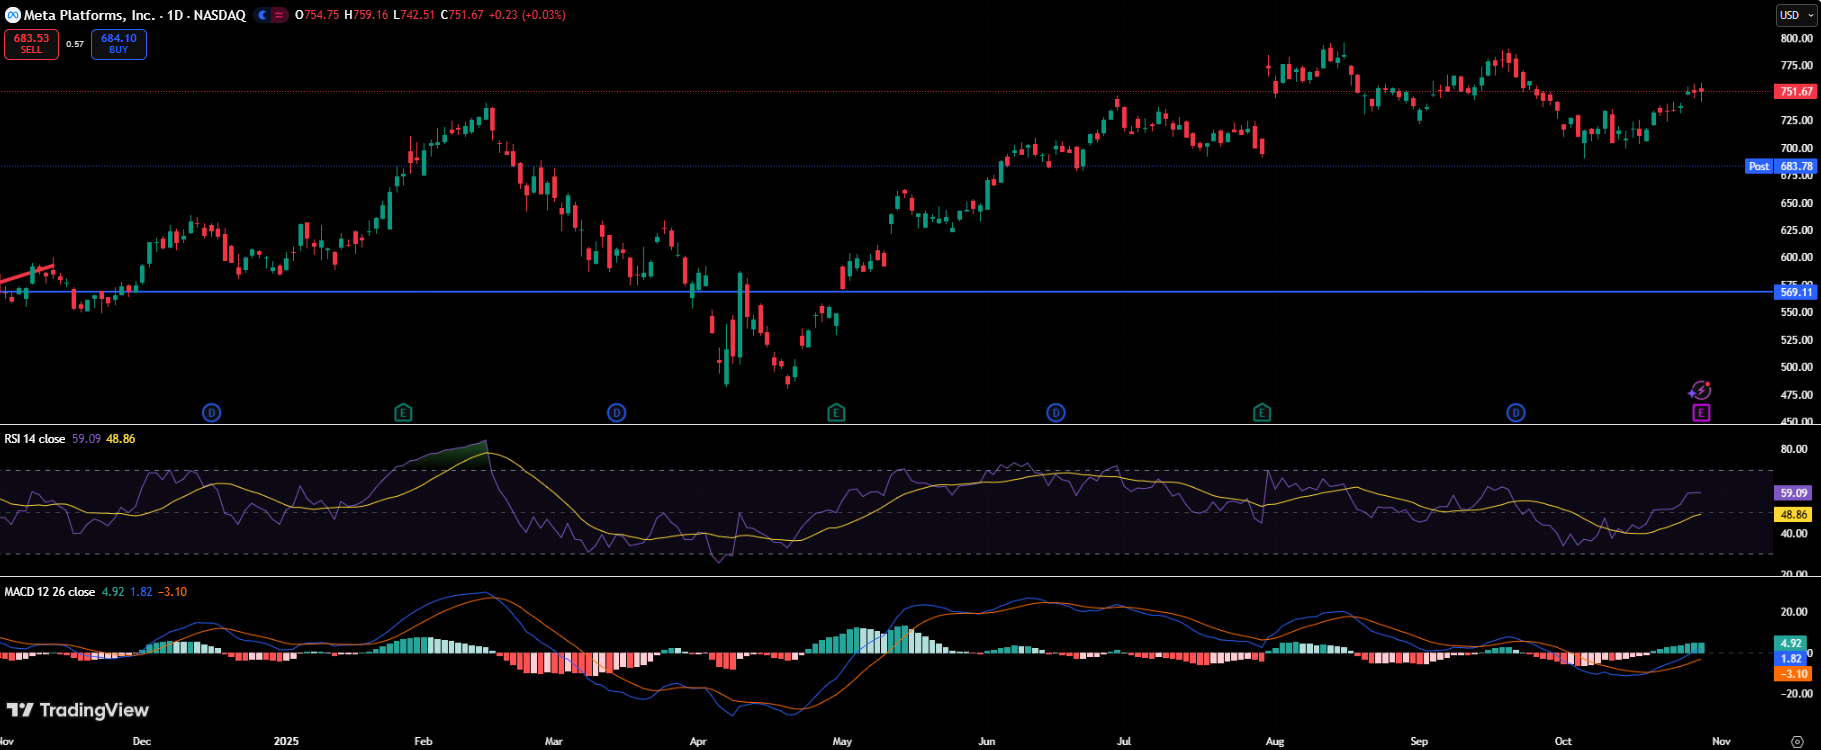Viewport: 1821px width, 750px height.
Task: Expand the USD currency dropdown
Action: pyautogui.click(x=1796, y=15)
